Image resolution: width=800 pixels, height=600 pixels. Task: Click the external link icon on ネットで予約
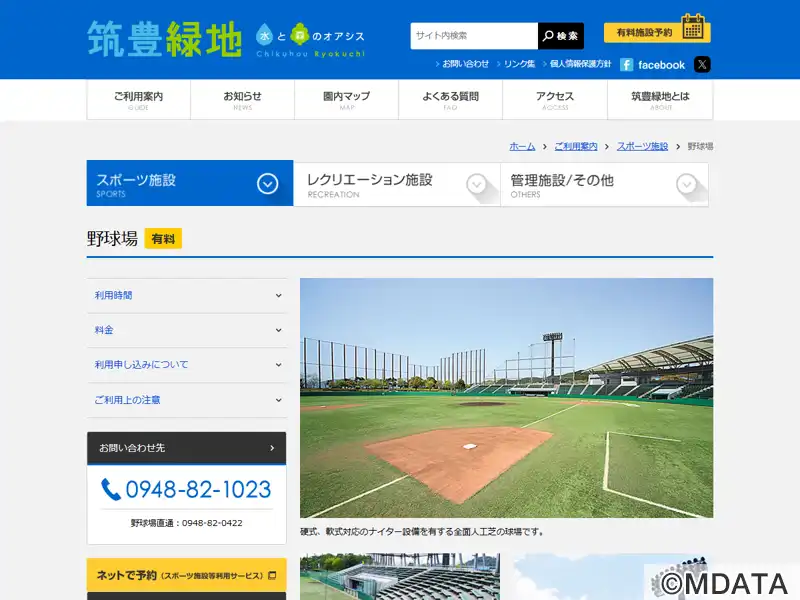[x=272, y=576]
